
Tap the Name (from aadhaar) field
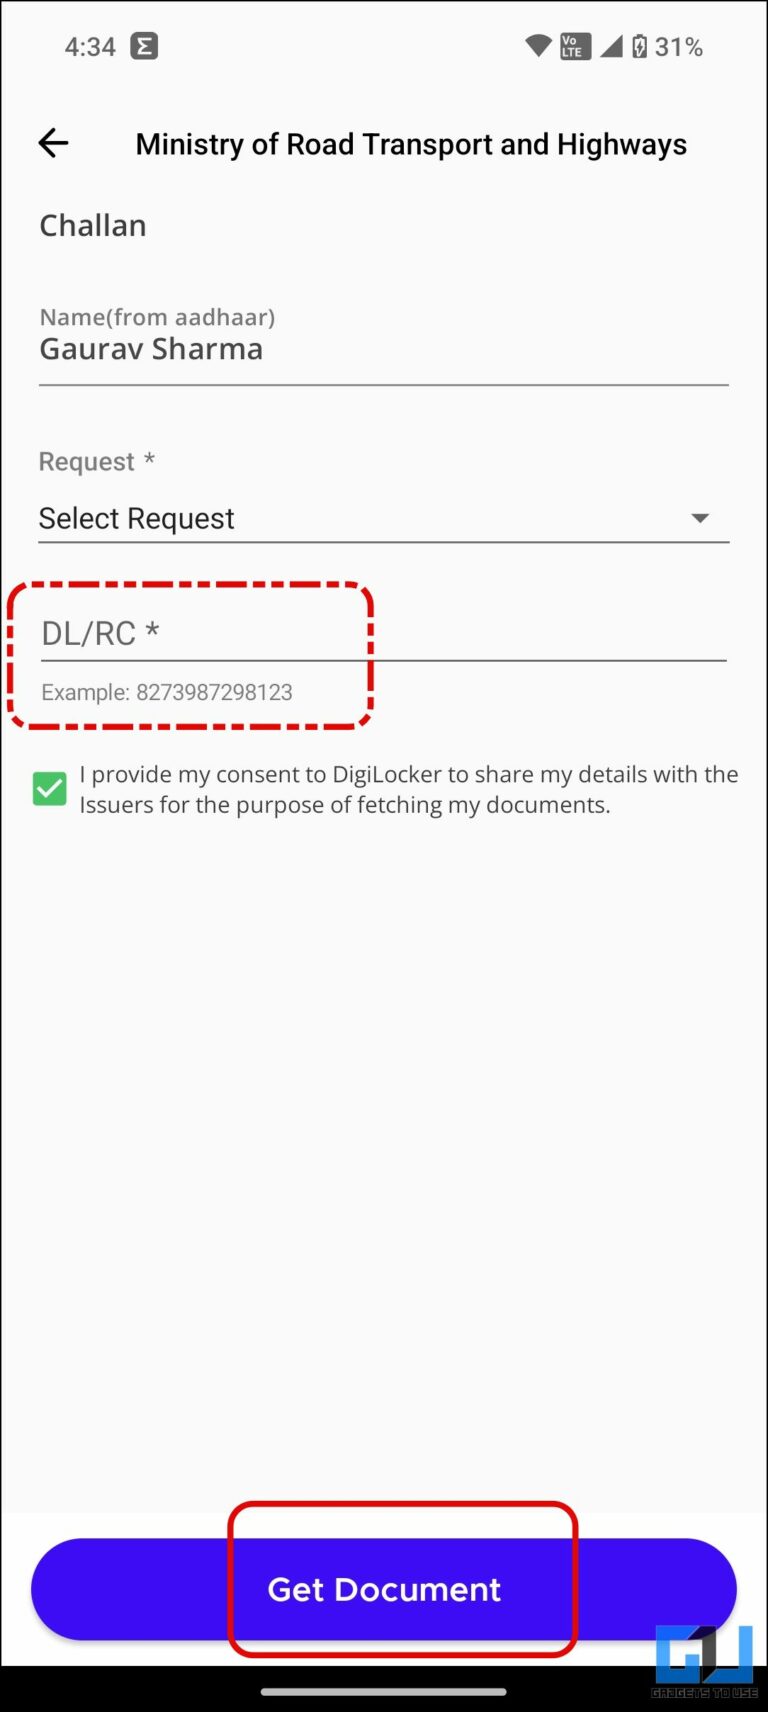coord(384,349)
